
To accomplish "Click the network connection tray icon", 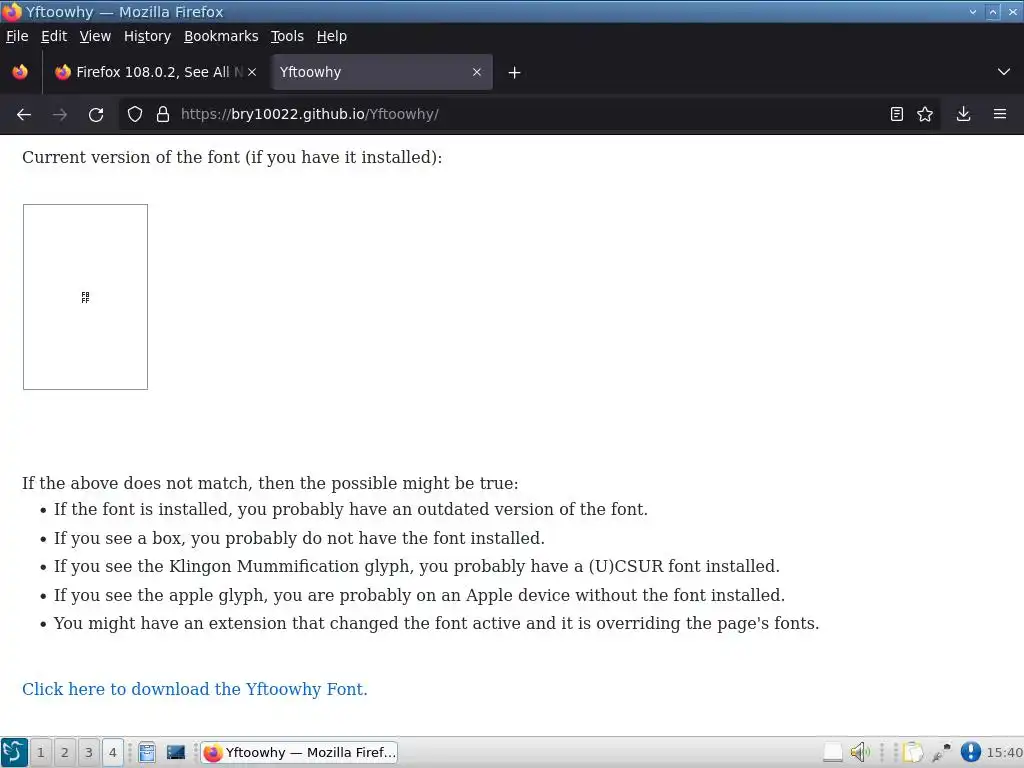I will [941, 752].
